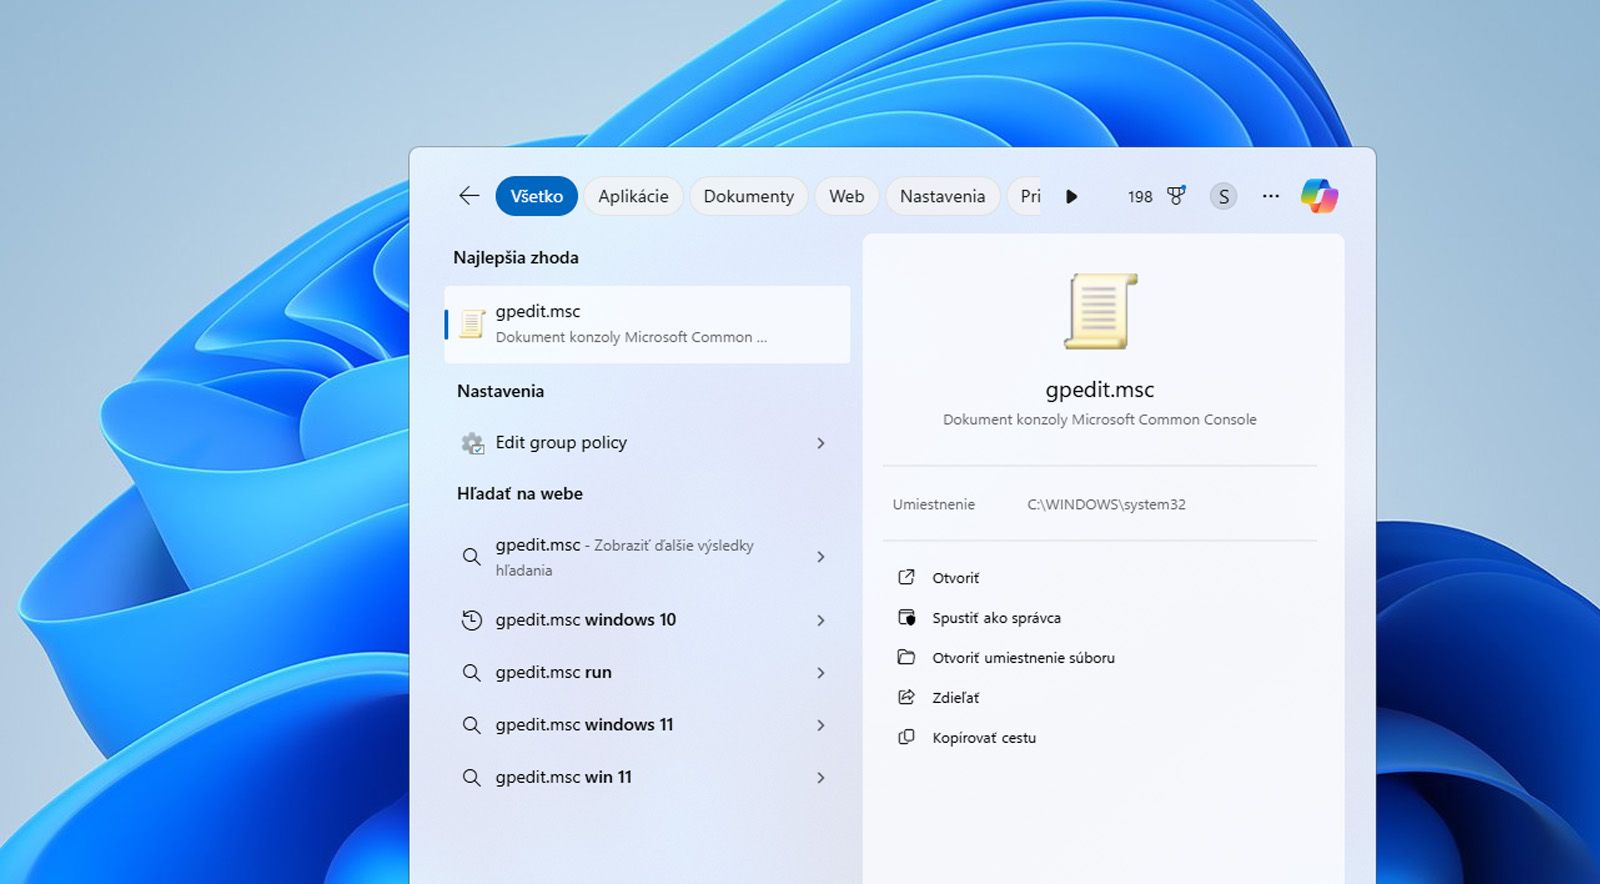Click the Otvoriť open icon
Viewport: 1600px width, 884px height.
tap(906, 577)
